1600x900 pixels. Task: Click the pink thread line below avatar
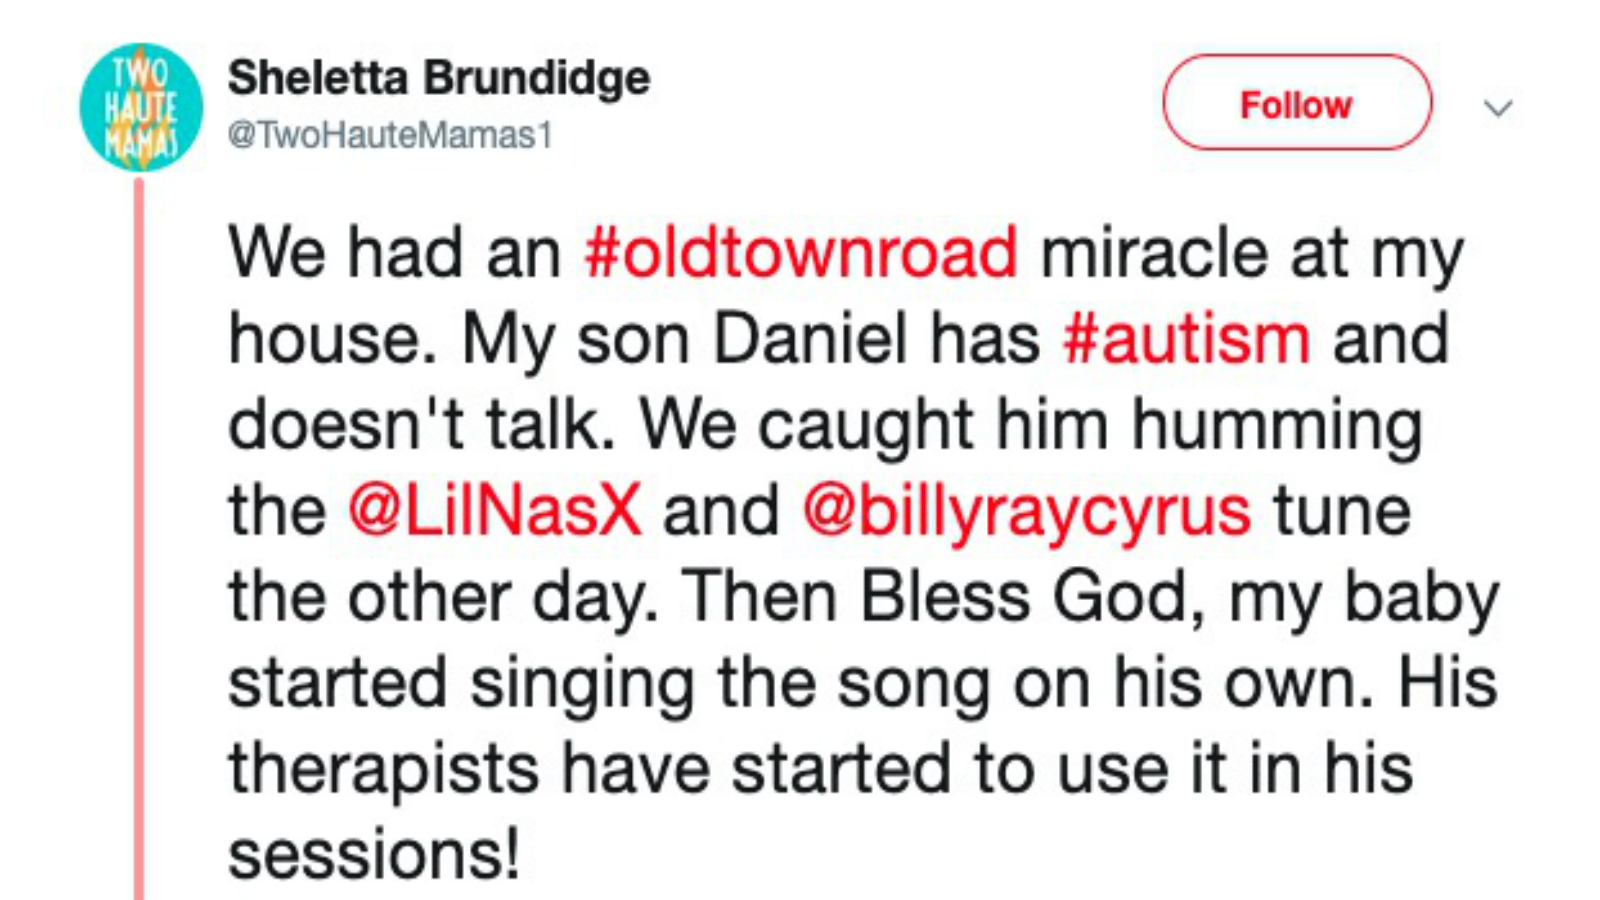point(139,540)
